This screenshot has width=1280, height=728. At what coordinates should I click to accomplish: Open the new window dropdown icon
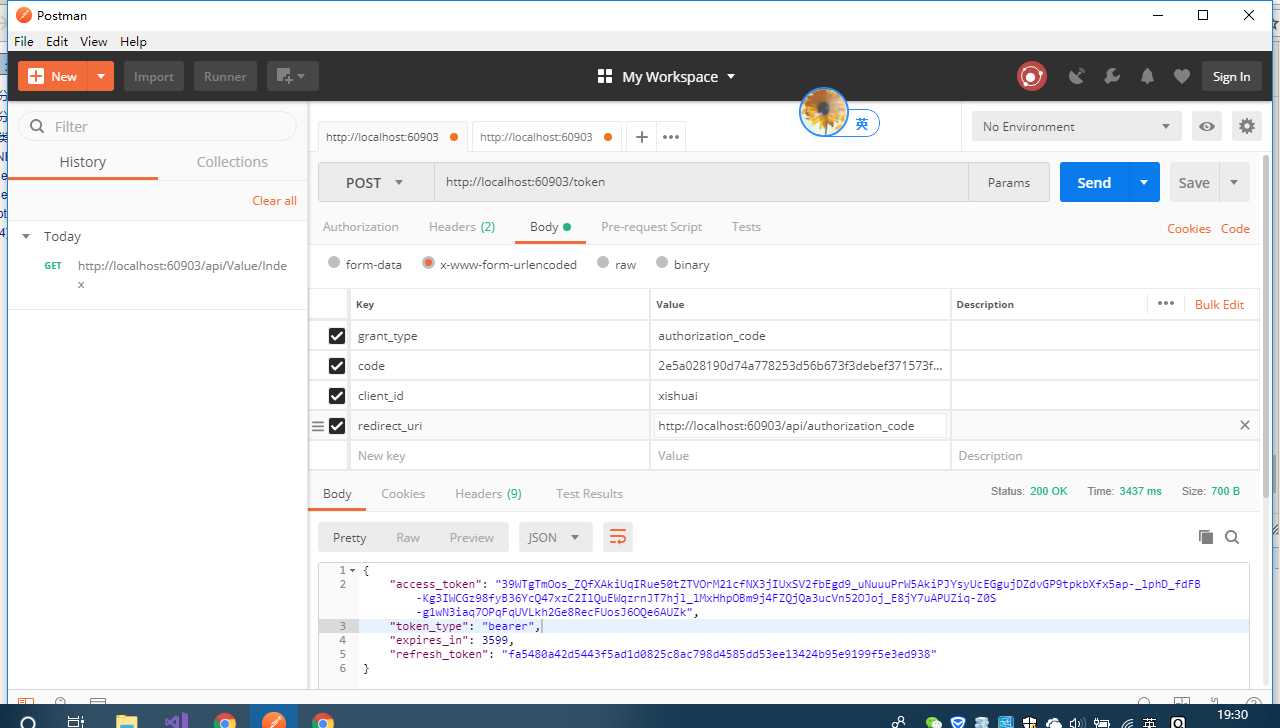pos(293,76)
